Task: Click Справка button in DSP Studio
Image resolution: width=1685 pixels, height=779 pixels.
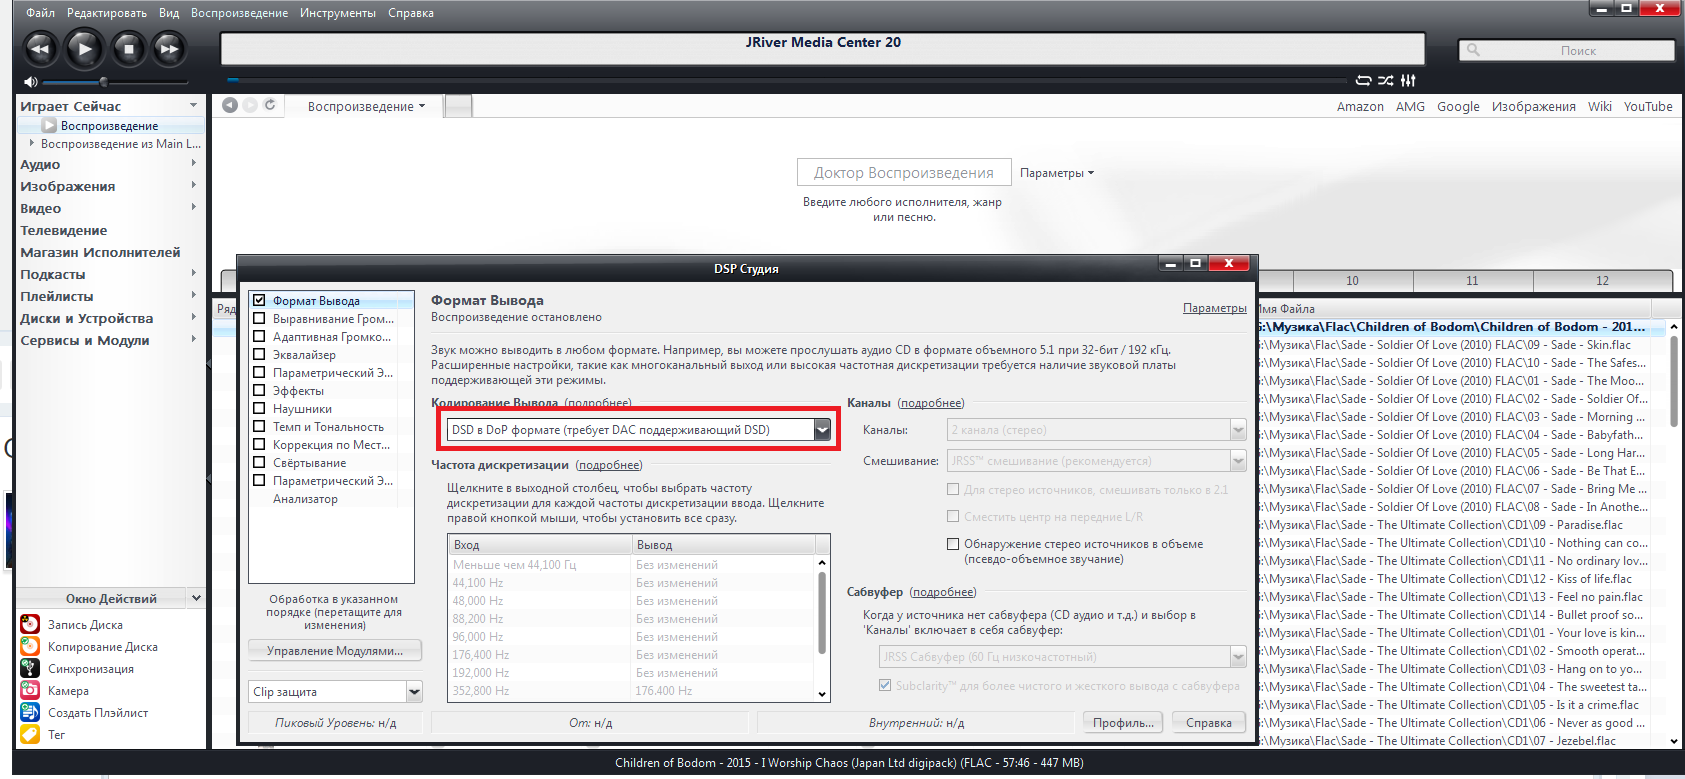Action: click(x=1209, y=722)
